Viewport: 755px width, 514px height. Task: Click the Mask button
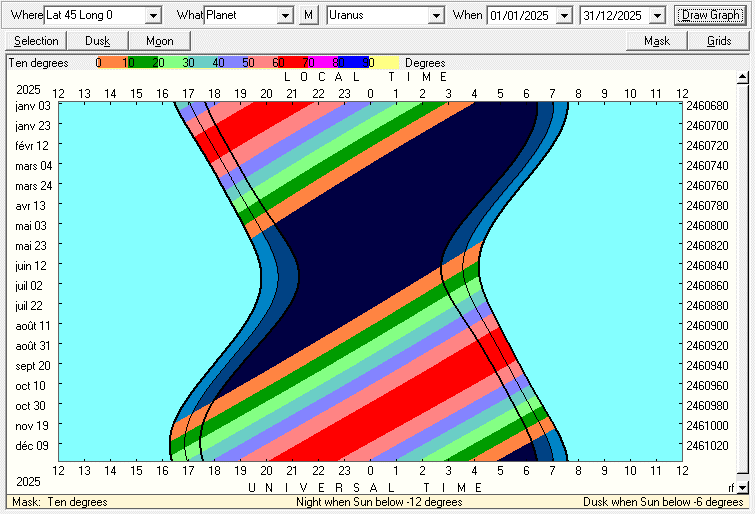click(657, 41)
